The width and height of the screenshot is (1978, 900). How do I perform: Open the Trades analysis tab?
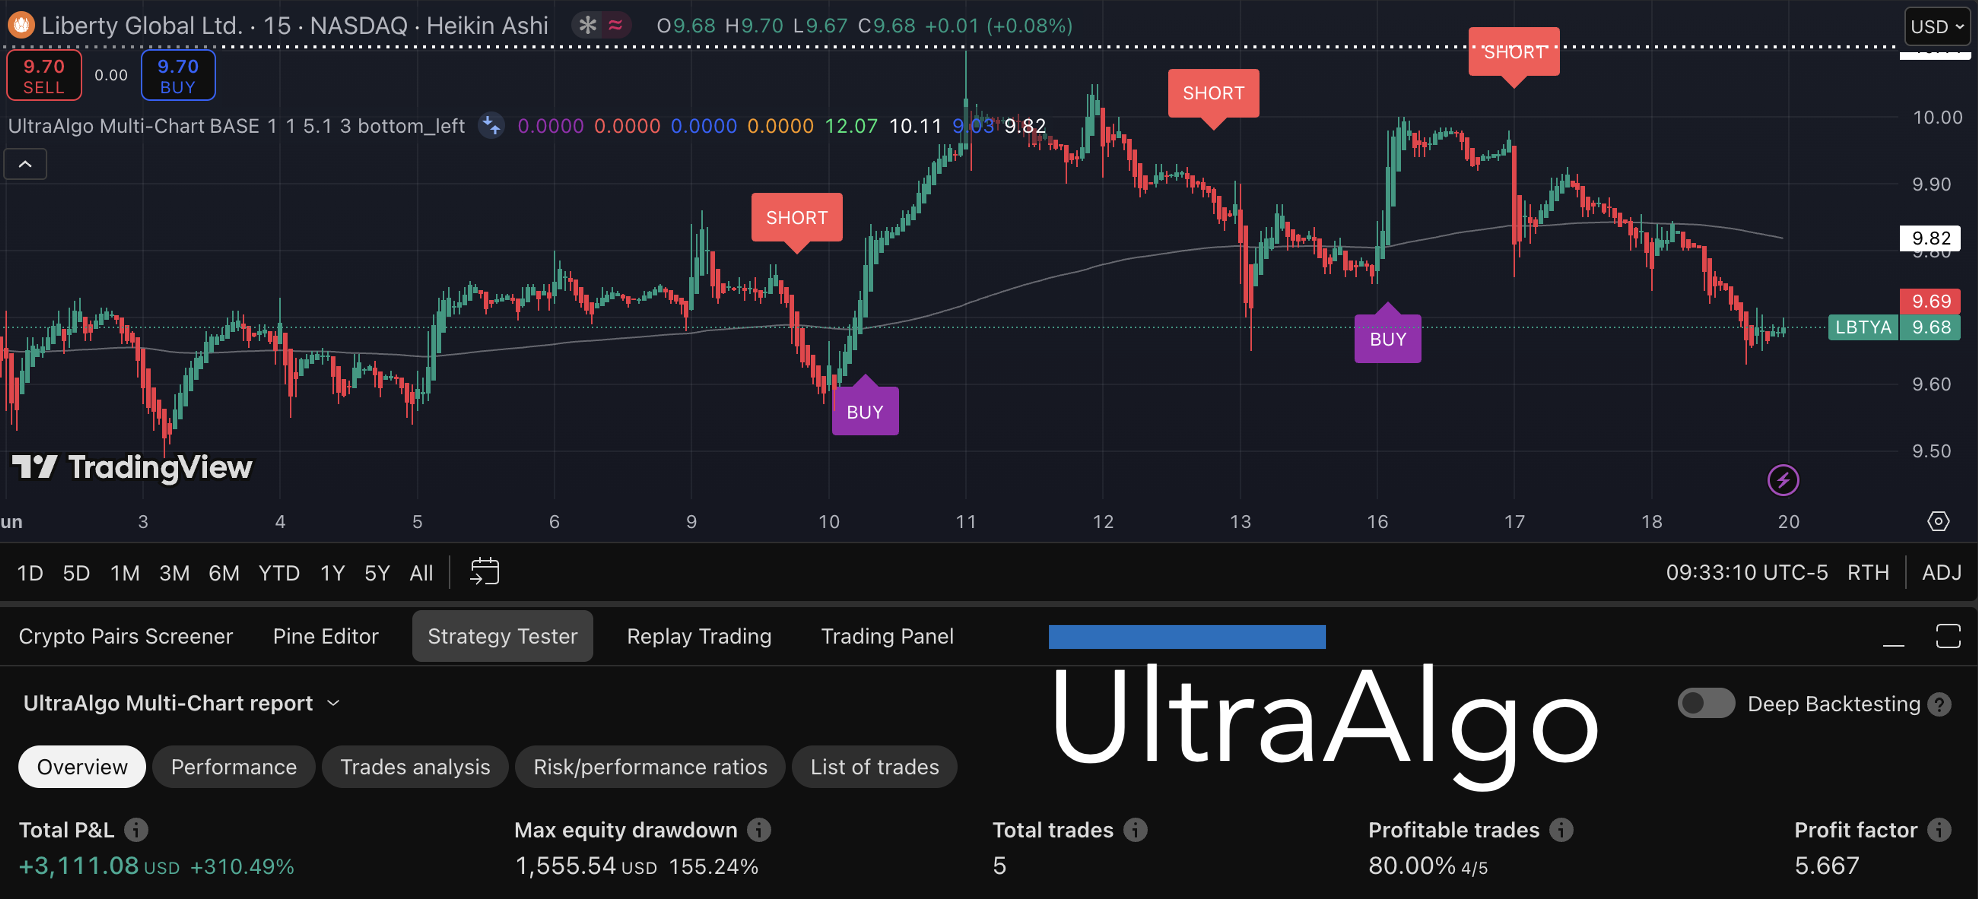[415, 767]
